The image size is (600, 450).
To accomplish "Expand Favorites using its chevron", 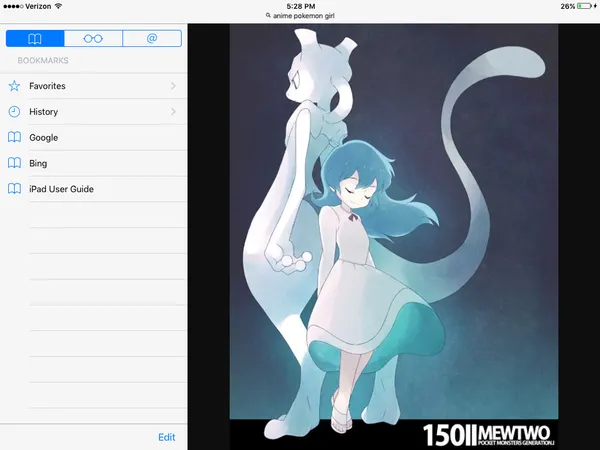I will [173, 86].
